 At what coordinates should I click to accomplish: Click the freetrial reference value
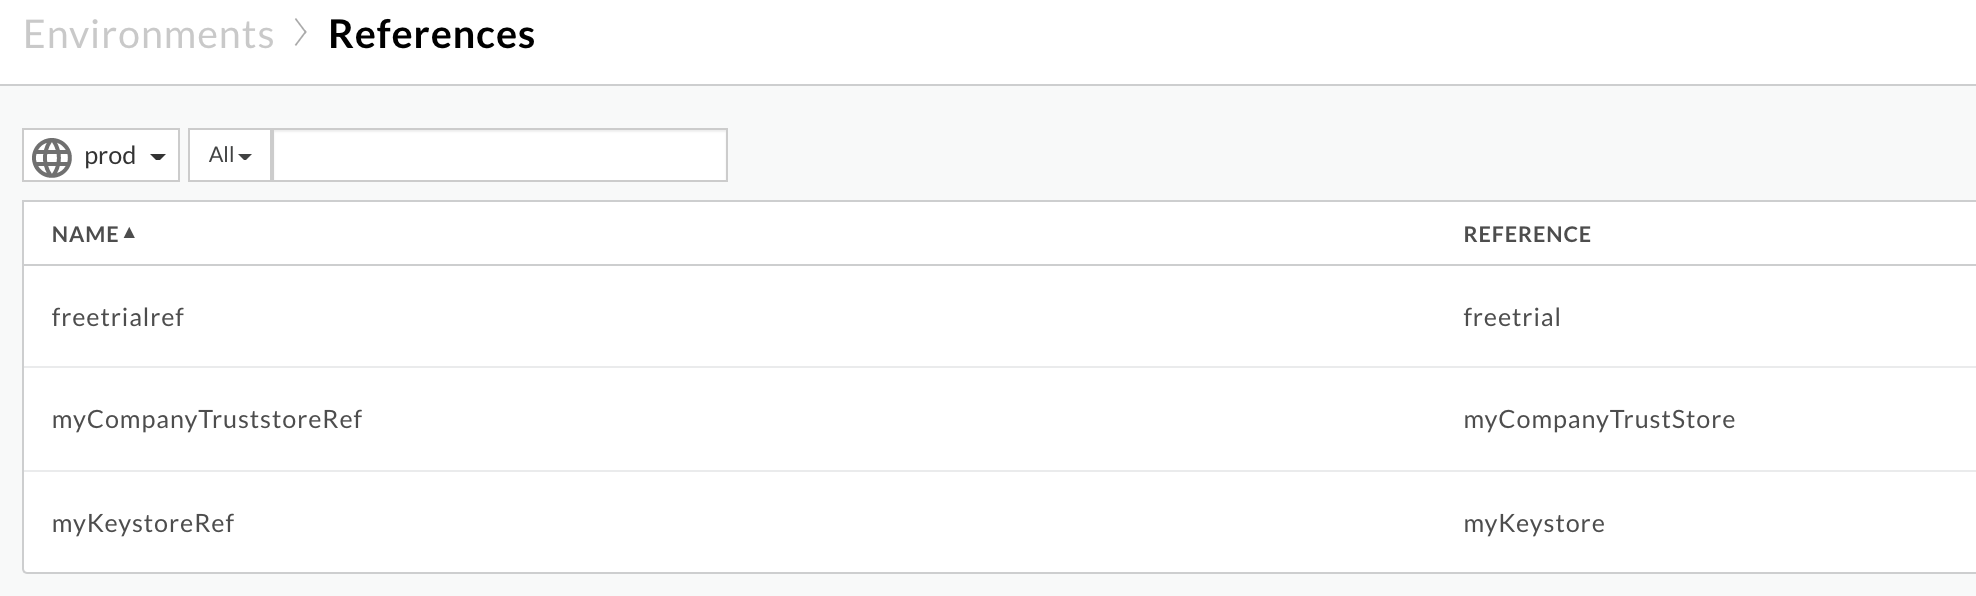[x=1511, y=318]
